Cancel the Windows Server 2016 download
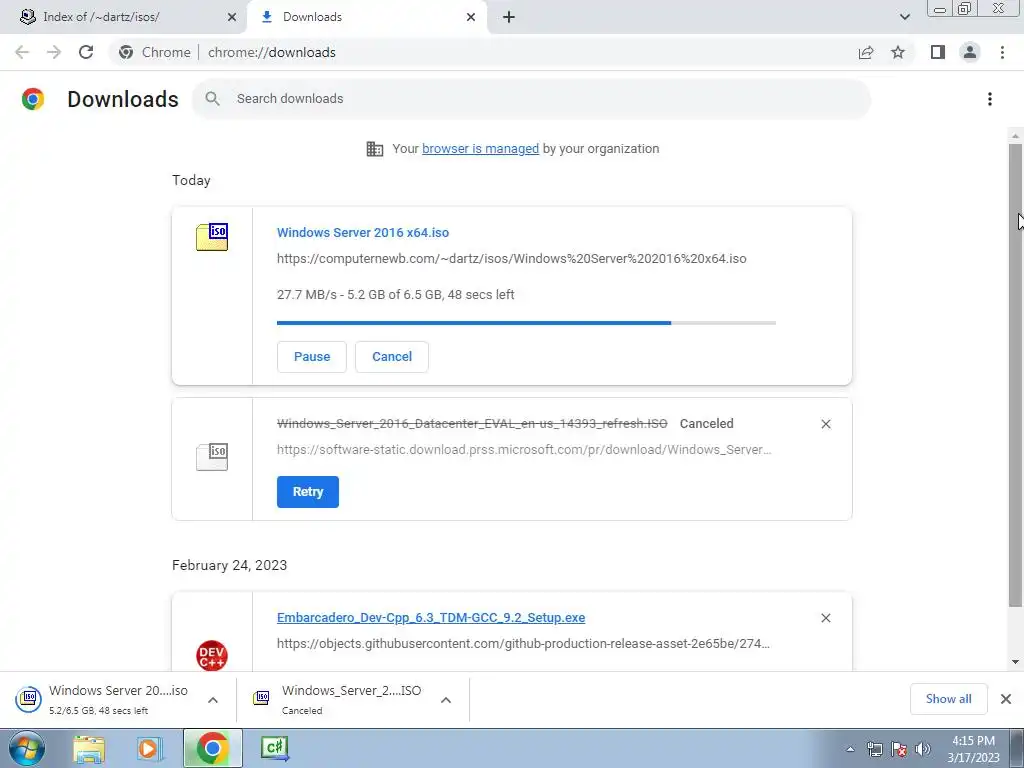1024x768 pixels. (392, 357)
